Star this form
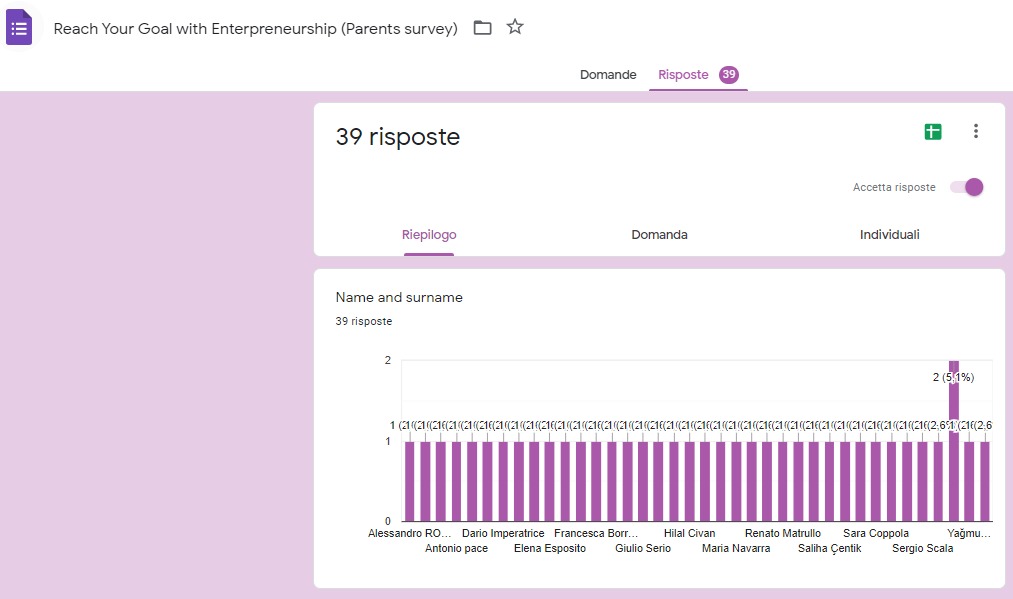This screenshot has height=599, width=1013. [x=515, y=28]
